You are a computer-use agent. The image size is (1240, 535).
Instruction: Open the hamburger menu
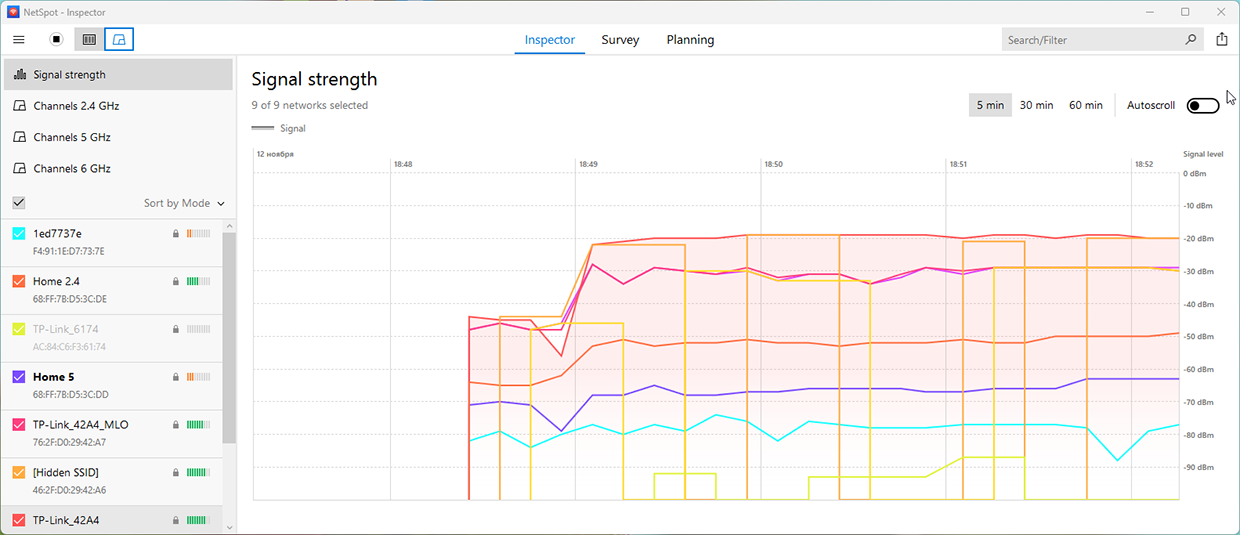coord(19,40)
